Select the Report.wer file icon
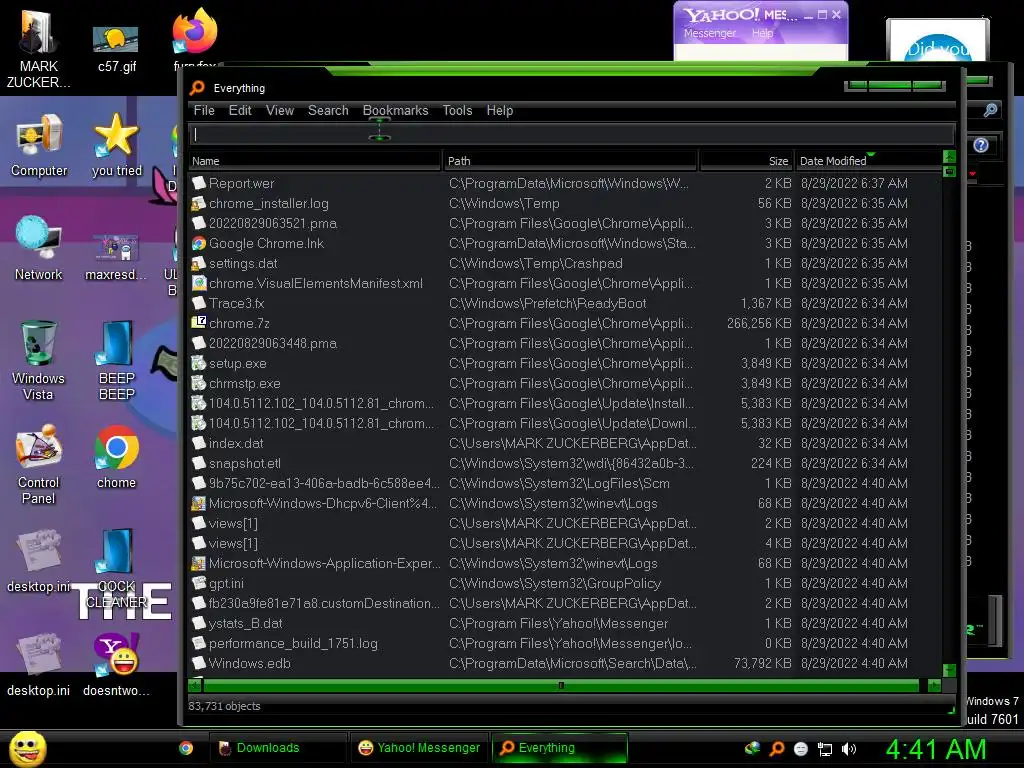 pos(199,184)
